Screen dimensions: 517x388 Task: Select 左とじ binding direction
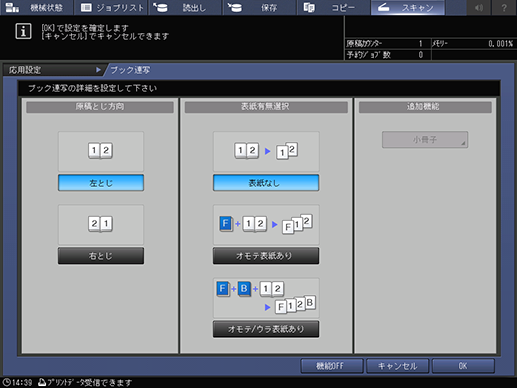point(101,183)
